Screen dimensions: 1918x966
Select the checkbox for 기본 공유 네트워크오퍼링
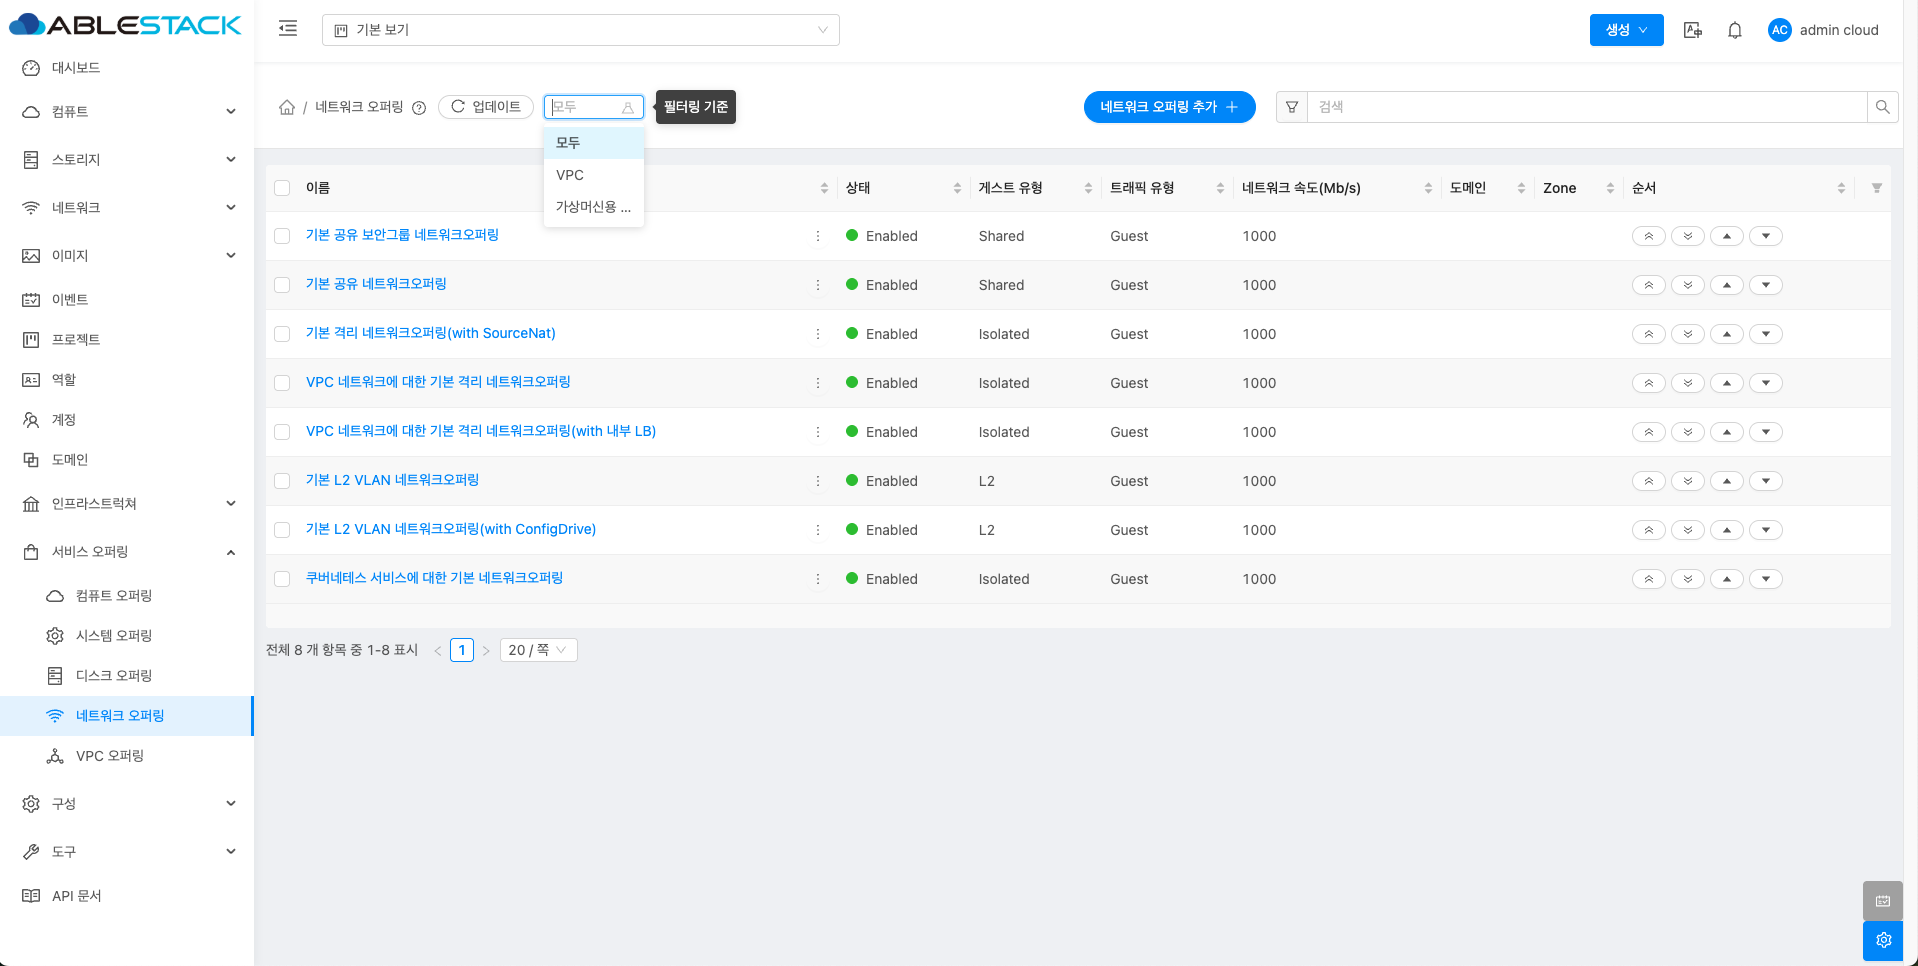[282, 285]
